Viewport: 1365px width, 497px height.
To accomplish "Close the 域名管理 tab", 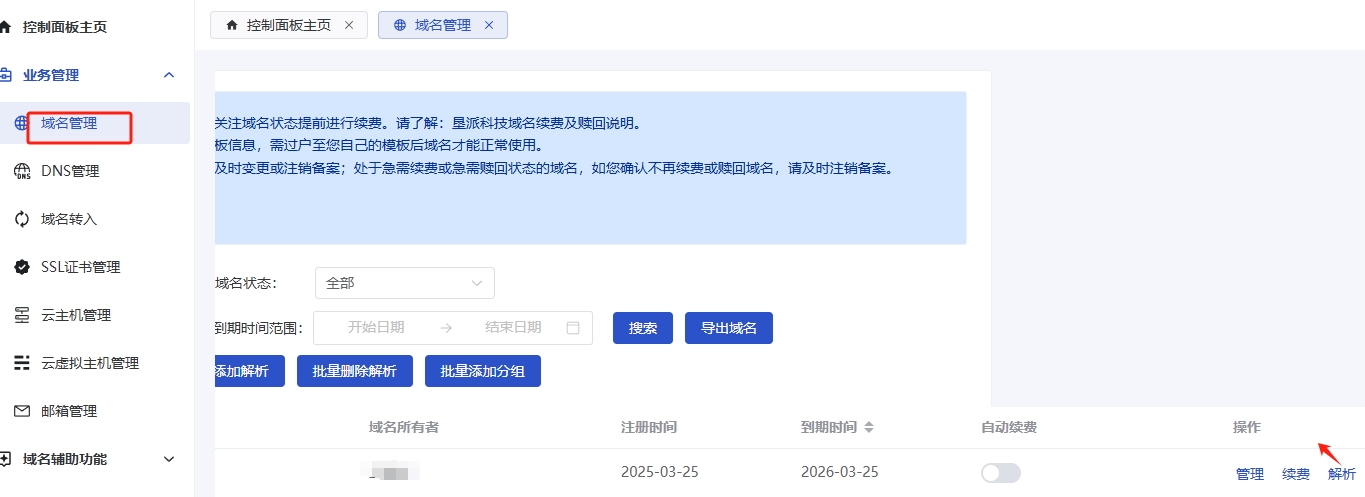I will coord(489,25).
